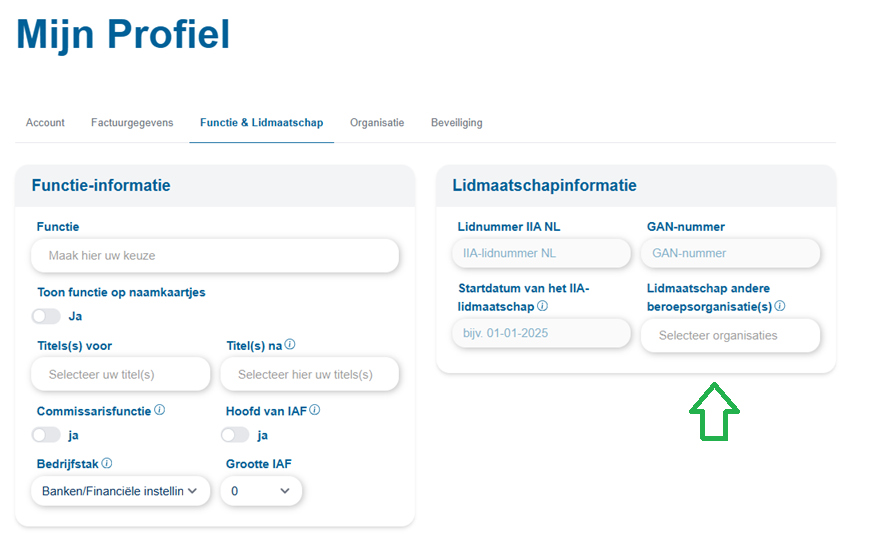
Task: Open the Functie selection field
Action: pyautogui.click(x=215, y=256)
